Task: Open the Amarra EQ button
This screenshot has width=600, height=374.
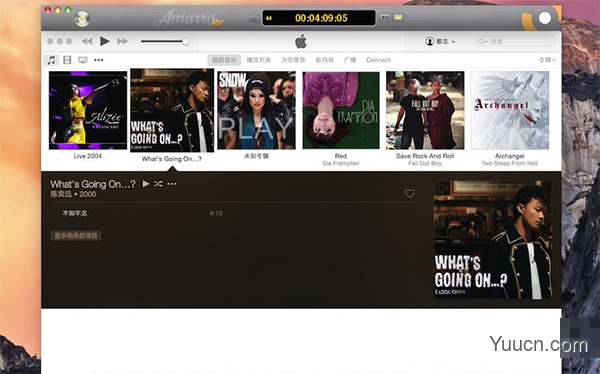Action: coord(385,18)
